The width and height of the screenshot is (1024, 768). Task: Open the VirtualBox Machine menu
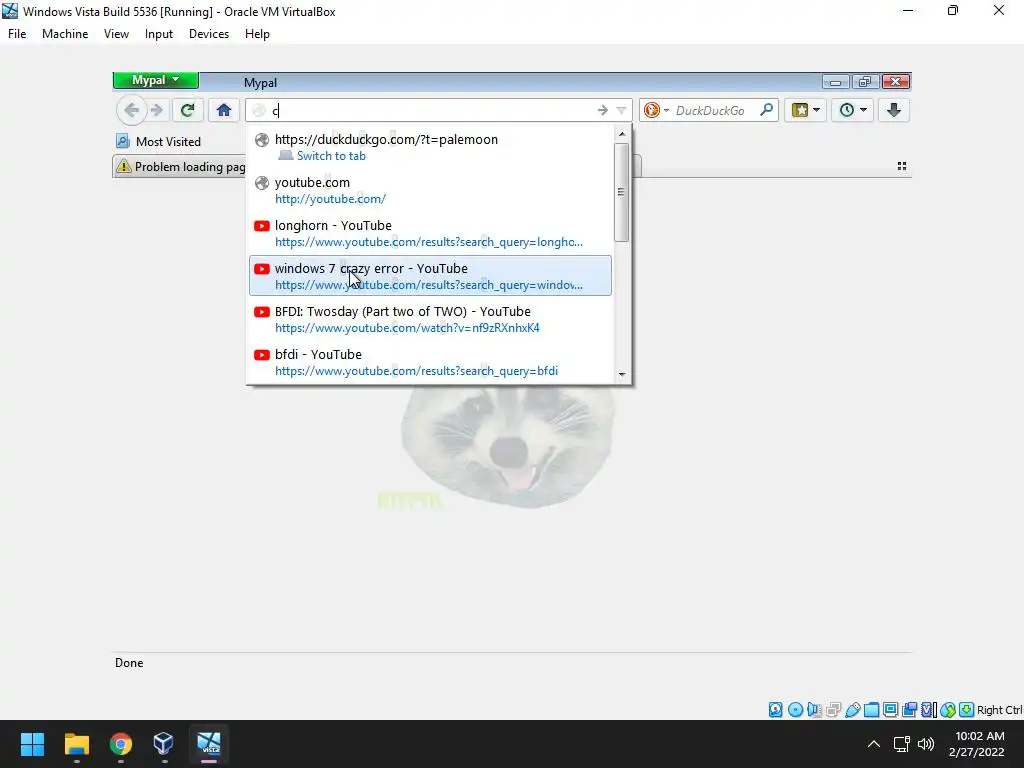[x=65, y=34]
